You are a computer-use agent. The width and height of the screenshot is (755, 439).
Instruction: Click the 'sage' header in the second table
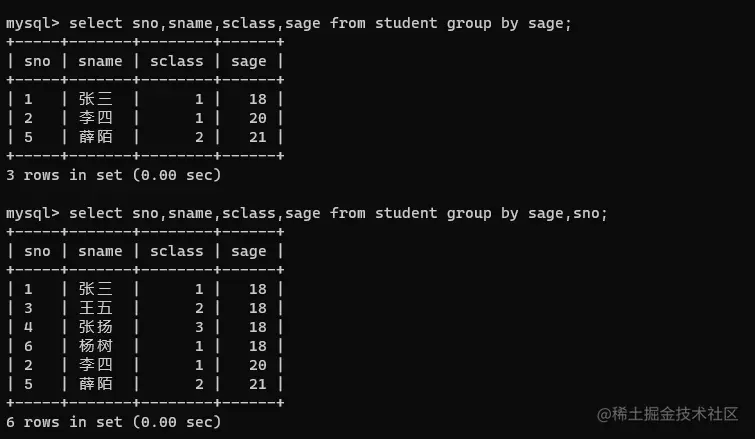248,251
